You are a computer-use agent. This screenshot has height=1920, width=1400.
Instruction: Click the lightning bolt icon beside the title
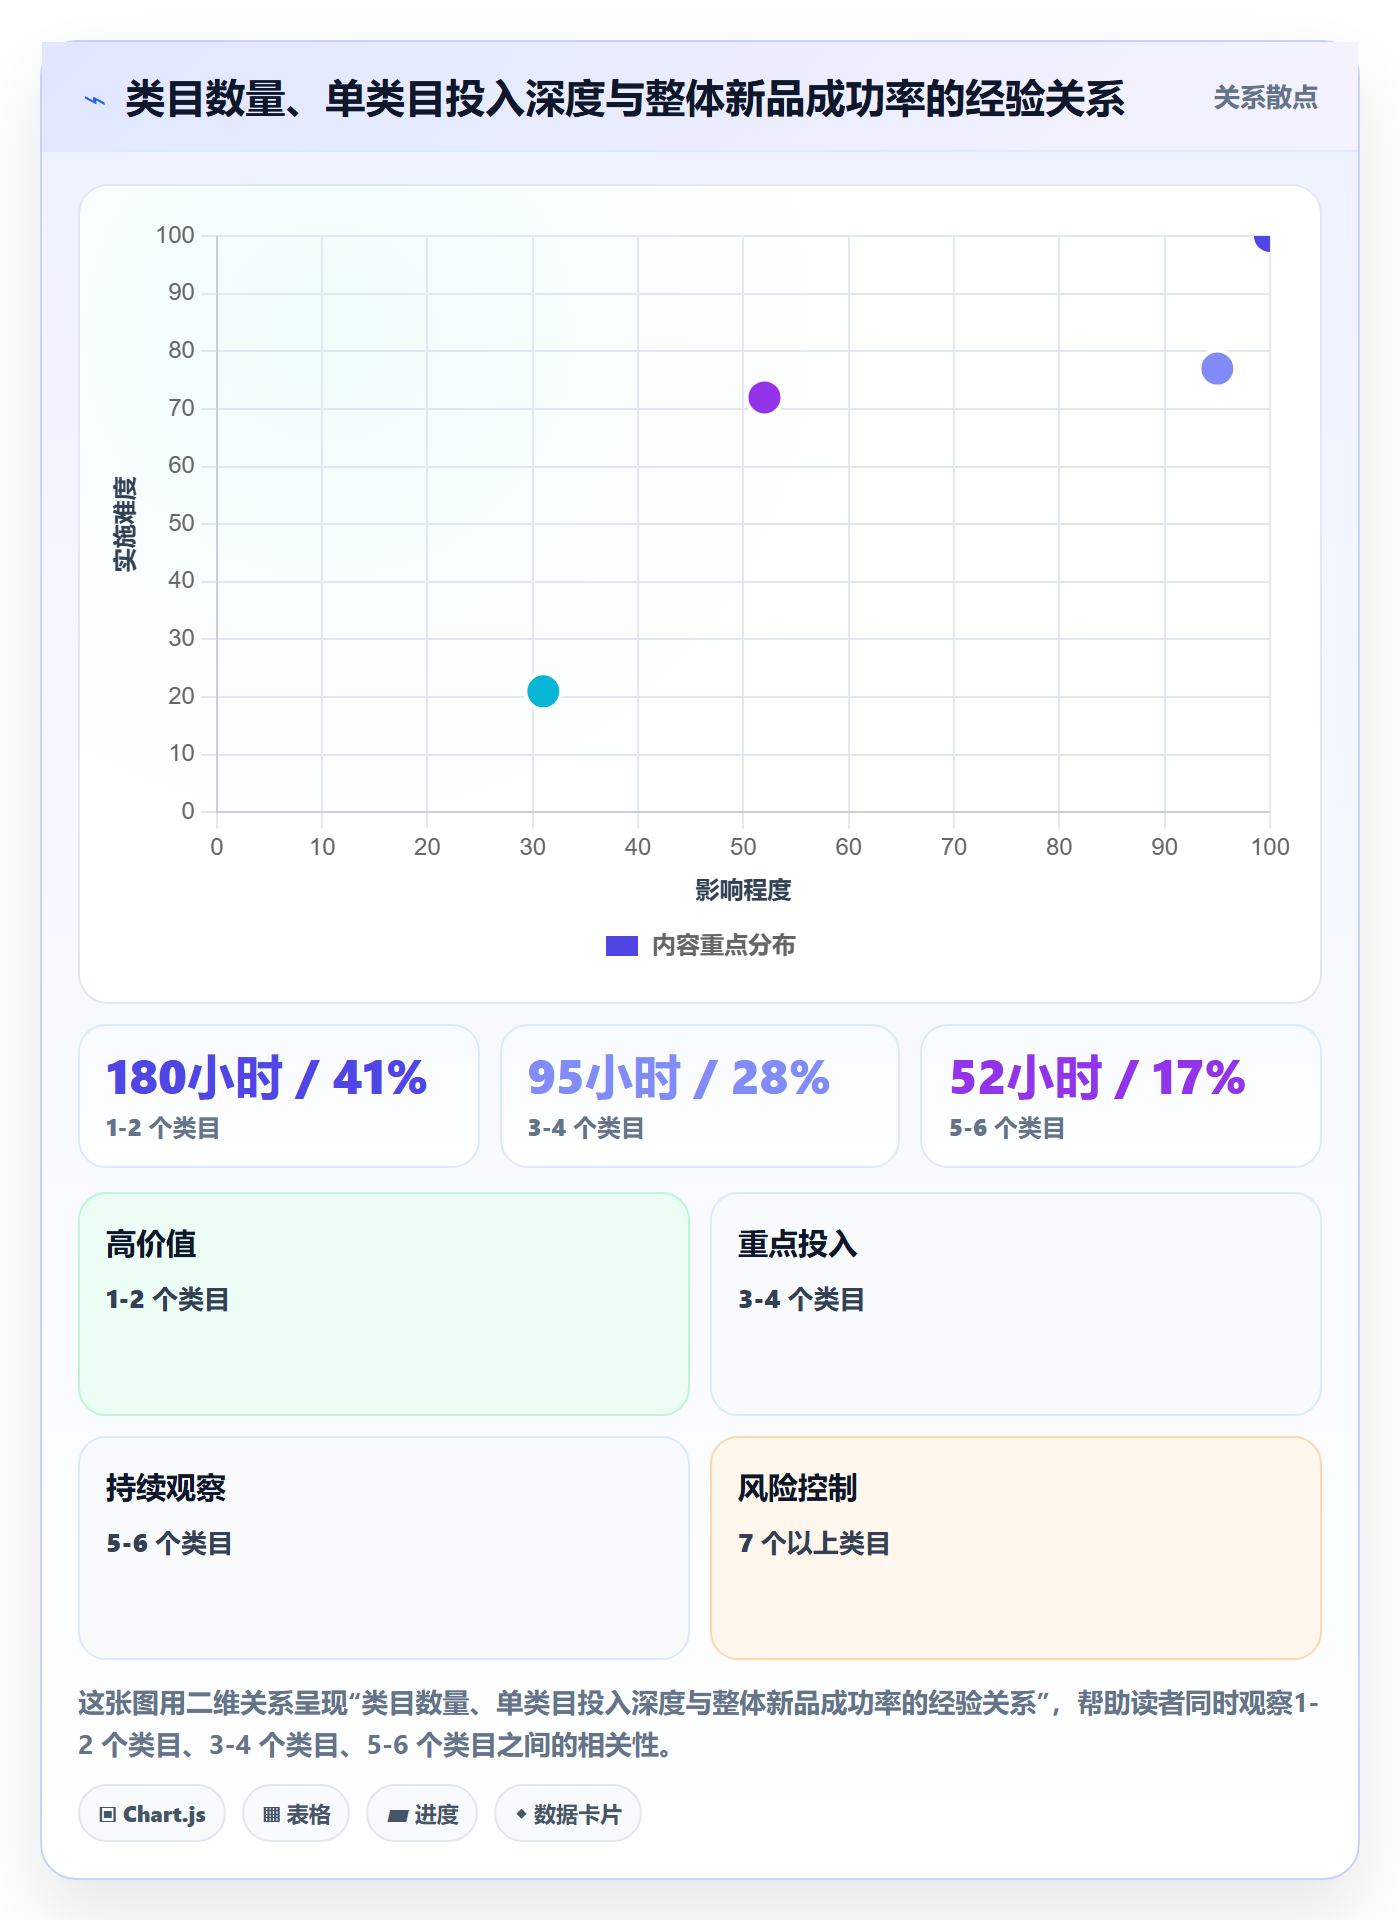click(95, 100)
